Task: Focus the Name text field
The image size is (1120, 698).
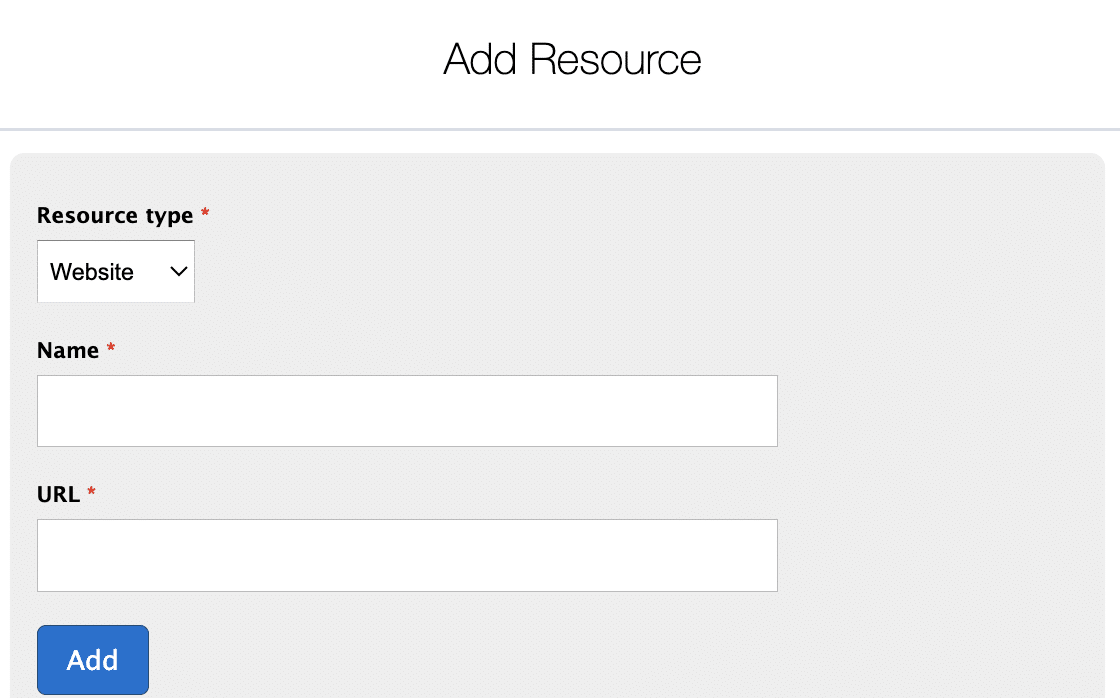Action: 407,411
